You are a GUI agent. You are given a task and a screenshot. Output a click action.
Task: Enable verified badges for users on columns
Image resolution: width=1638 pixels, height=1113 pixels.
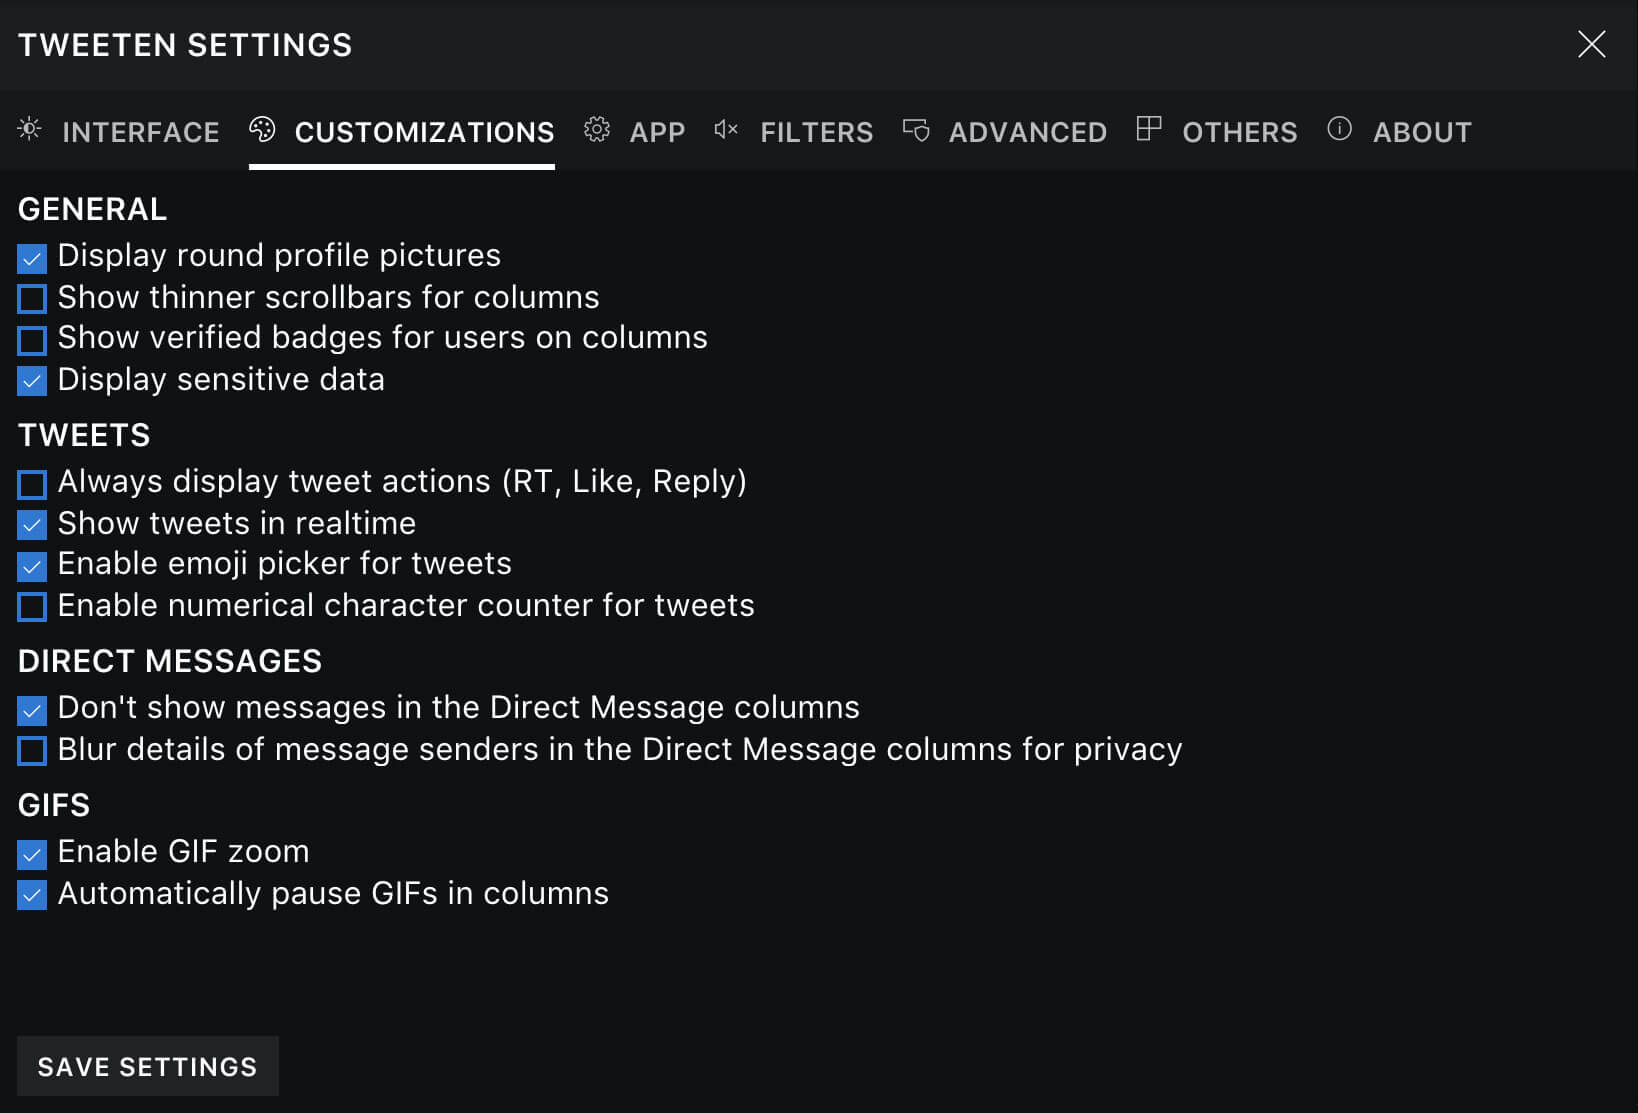[x=32, y=340]
